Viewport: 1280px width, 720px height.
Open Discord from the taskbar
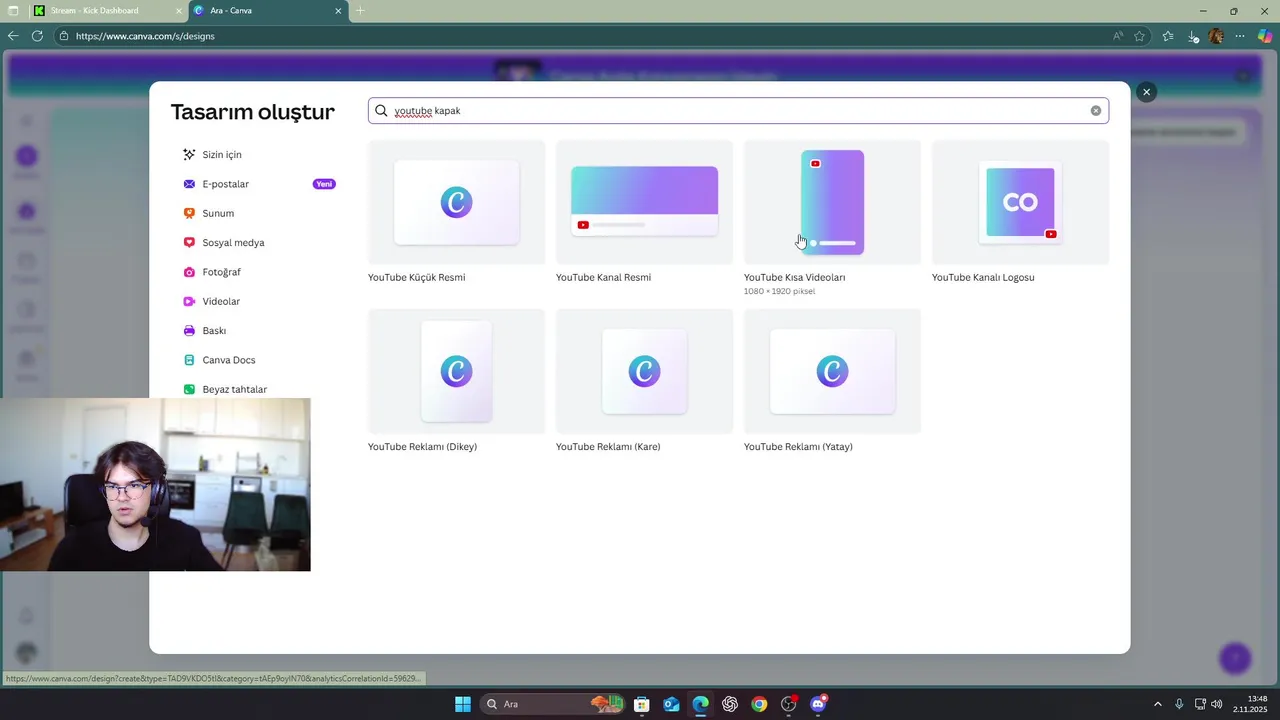[x=818, y=704]
